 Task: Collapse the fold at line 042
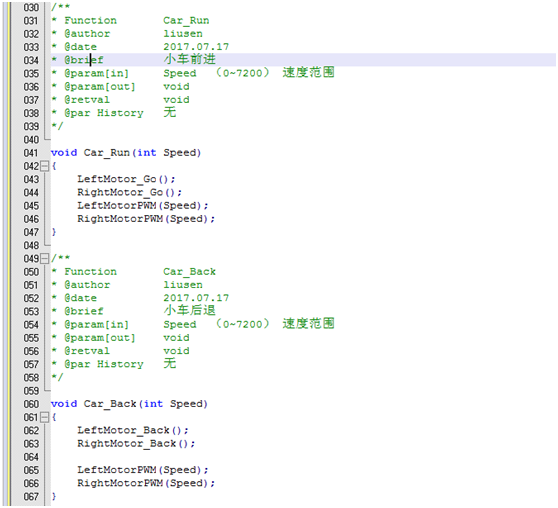click(x=44, y=166)
